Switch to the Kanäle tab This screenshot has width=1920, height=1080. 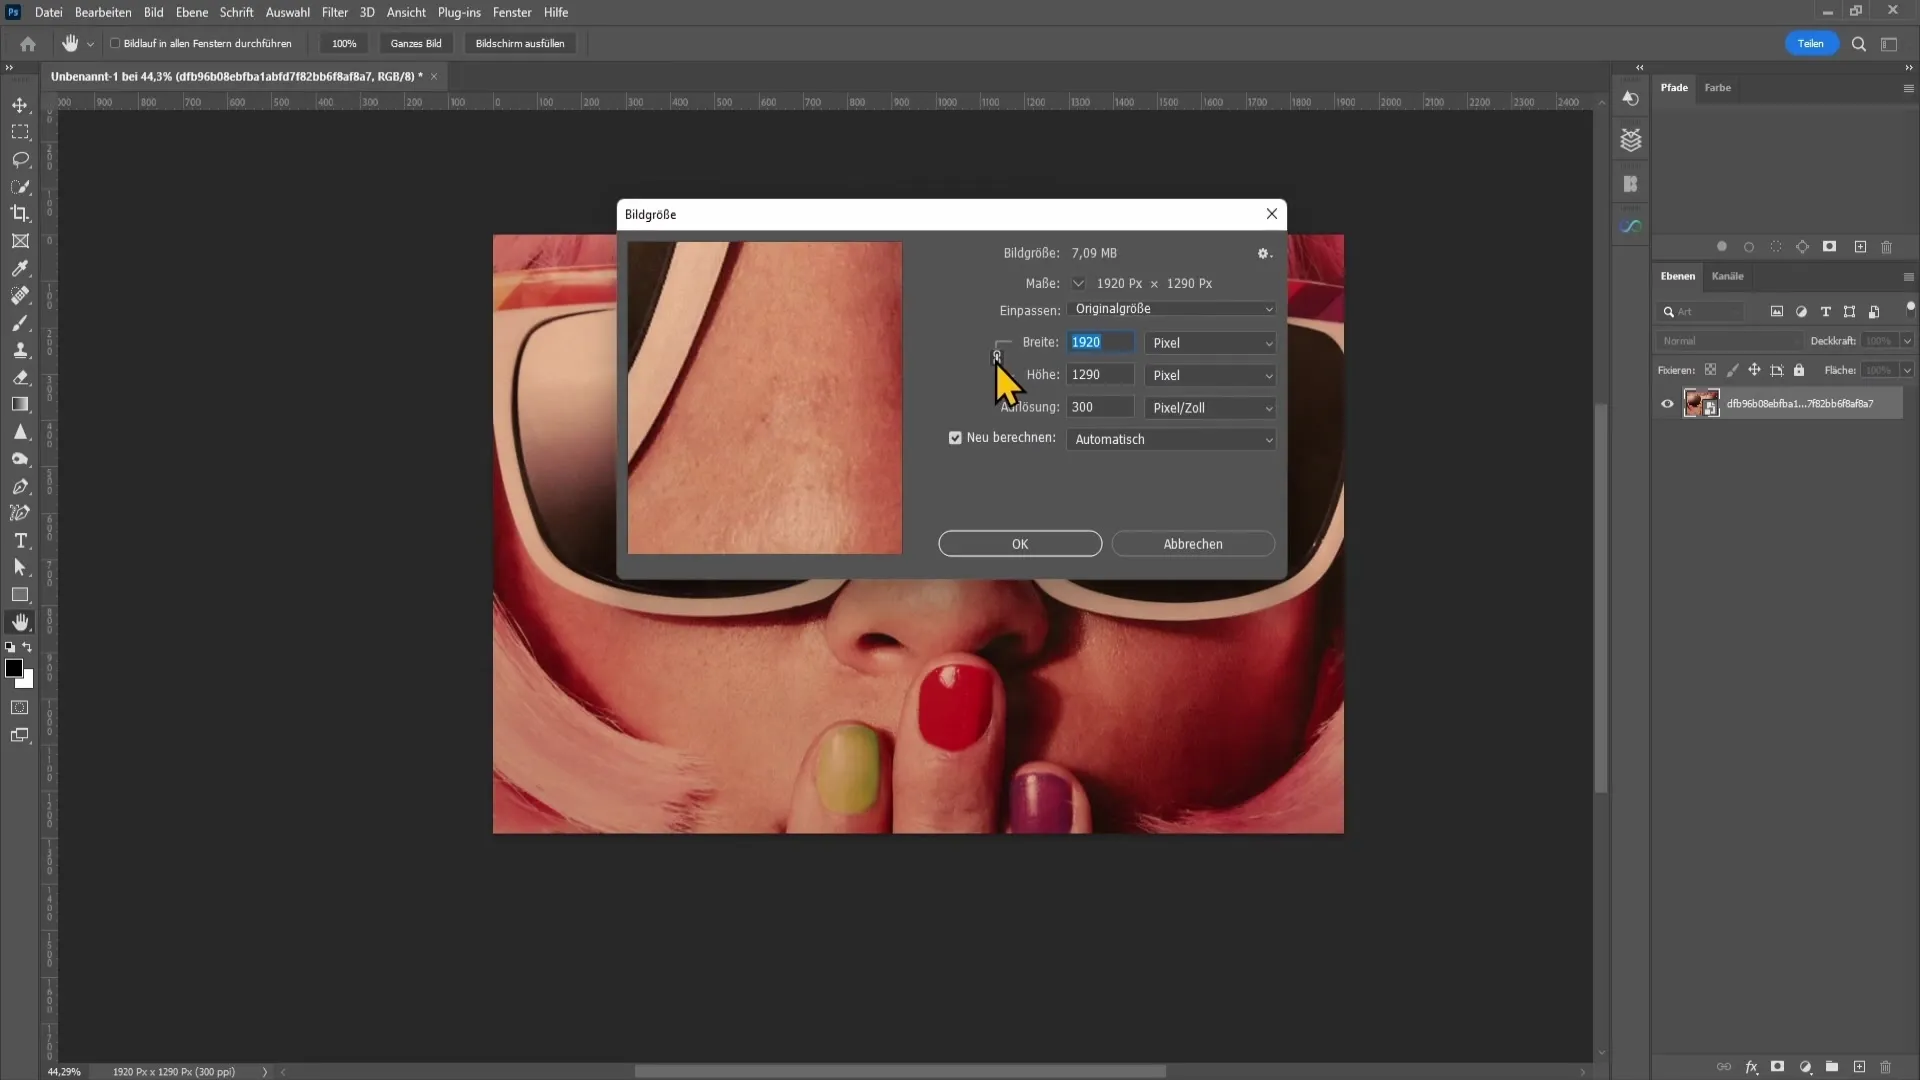(x=1727, y=276)
